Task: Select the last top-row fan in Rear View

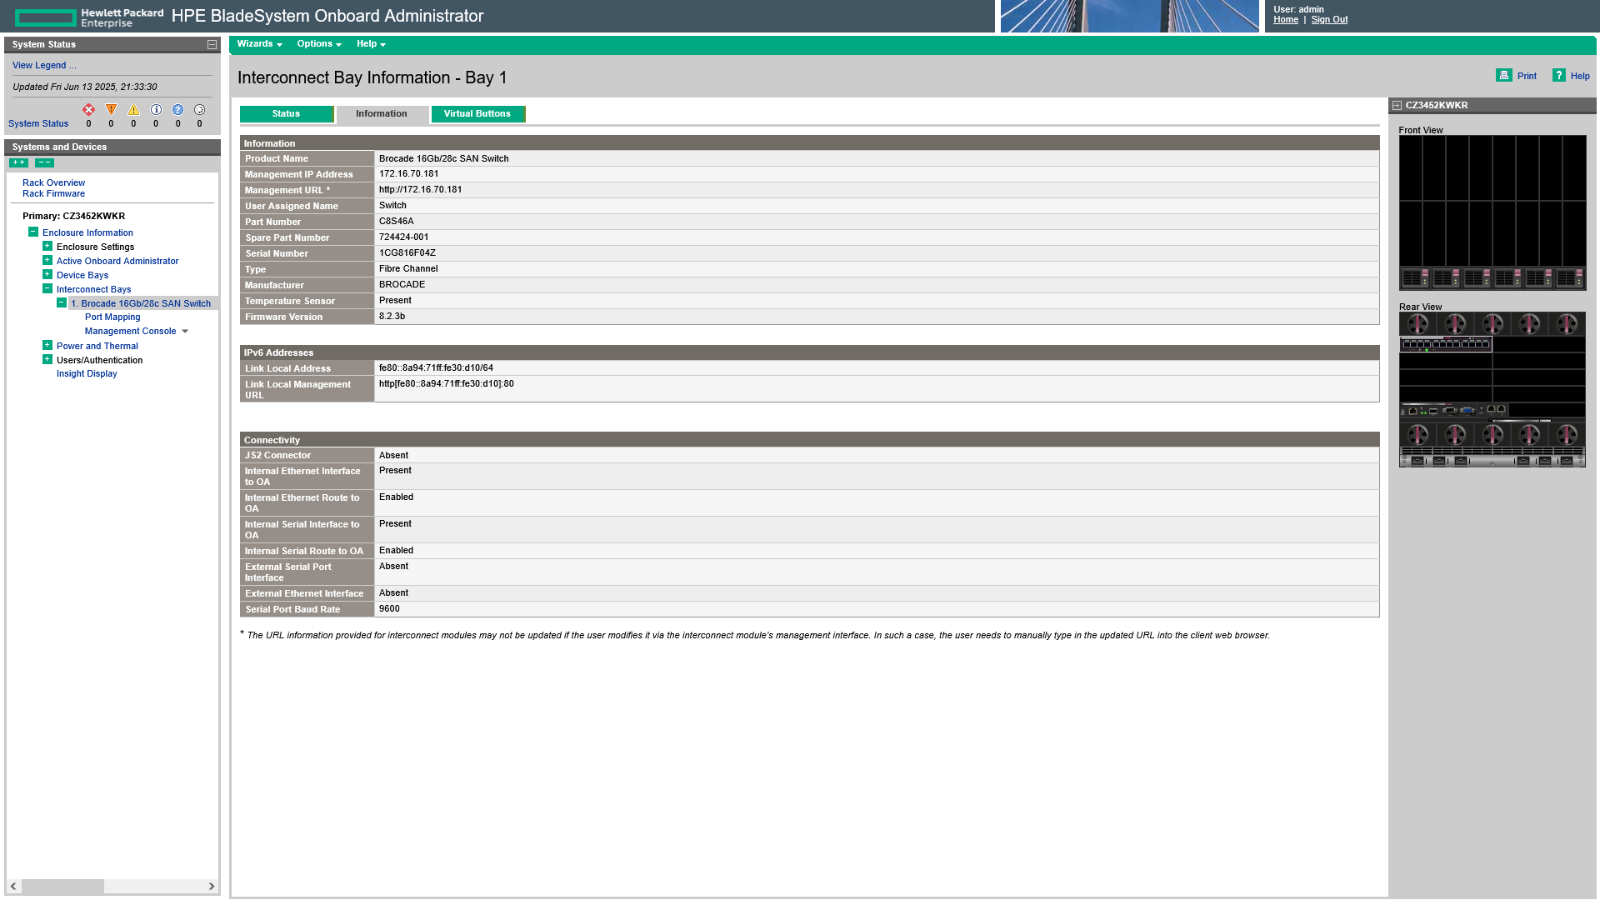Action: point(1567,324)
